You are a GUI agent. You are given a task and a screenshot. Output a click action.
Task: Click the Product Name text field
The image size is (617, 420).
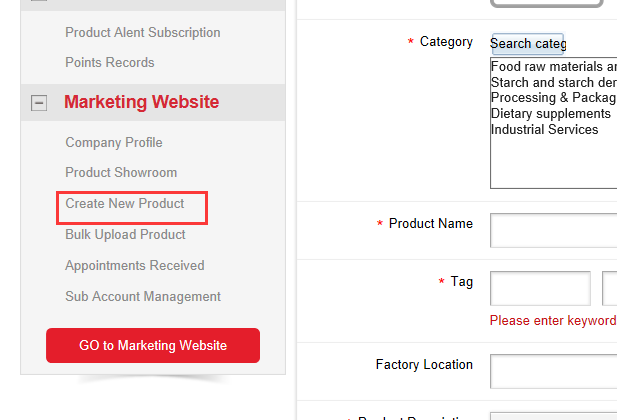point(554,230)
